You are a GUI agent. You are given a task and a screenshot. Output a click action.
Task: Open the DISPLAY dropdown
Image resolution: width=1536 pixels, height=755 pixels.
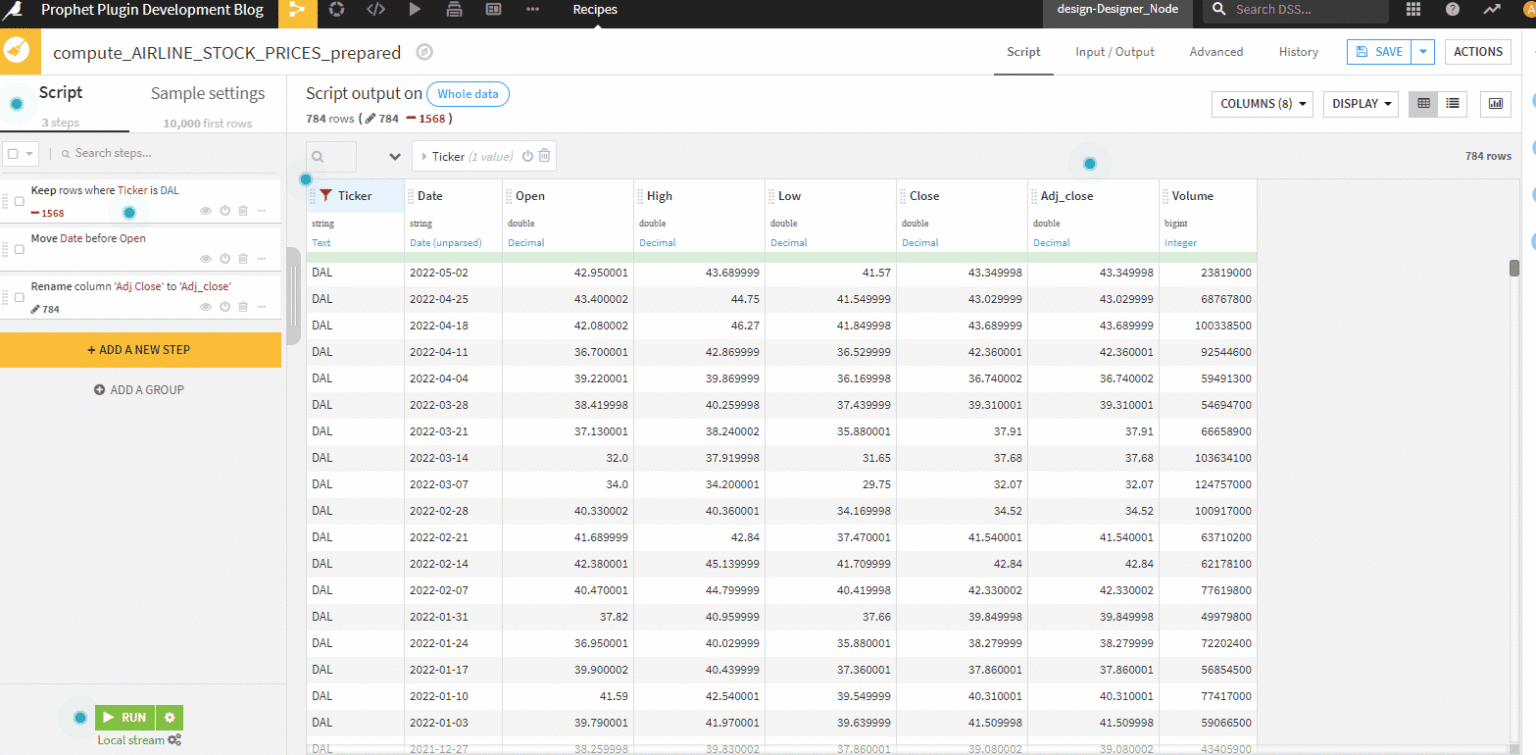pyautogui.click(x=1360, y=103)
